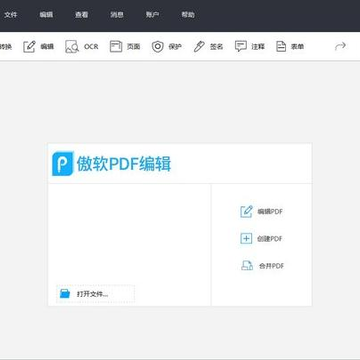The height and width of the screenshot is (360, 360).
Task: Click the redo arrow icon
Action: click(x=340, y=46)
